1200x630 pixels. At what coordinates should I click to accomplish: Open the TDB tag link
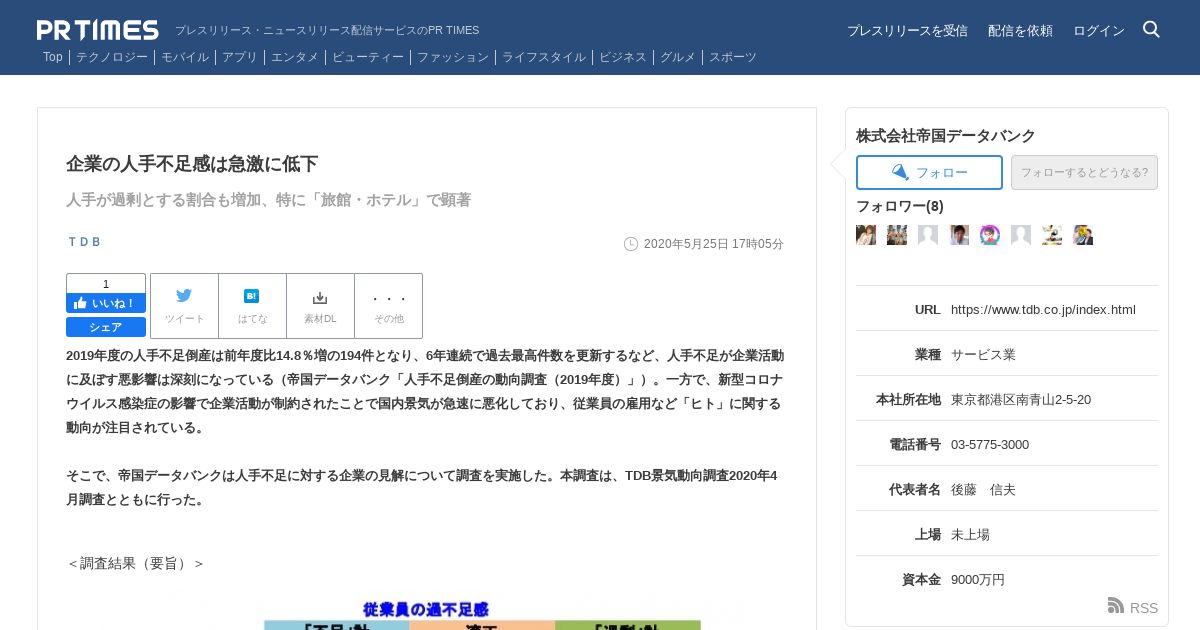84,242
